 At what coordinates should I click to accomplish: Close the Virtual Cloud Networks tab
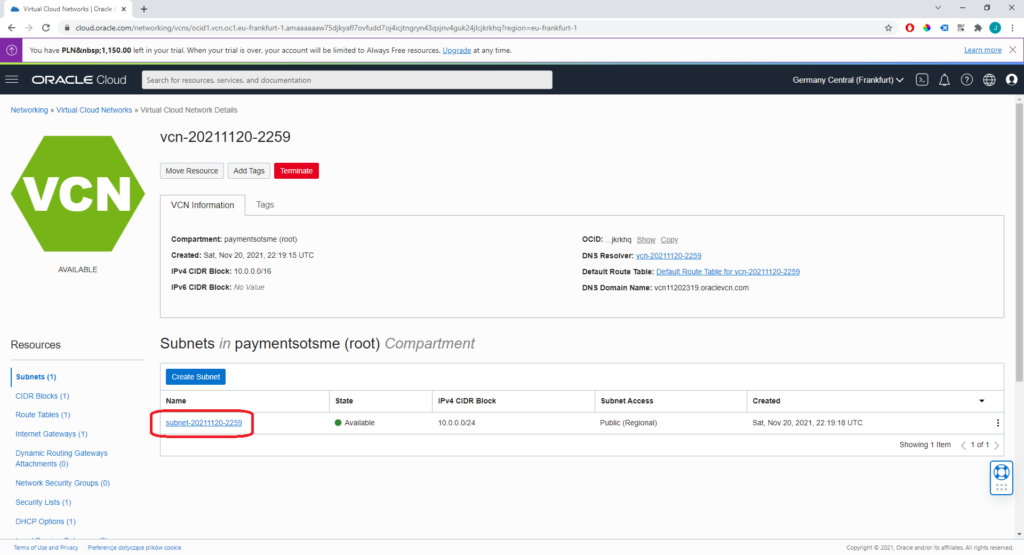click(123, 9)
